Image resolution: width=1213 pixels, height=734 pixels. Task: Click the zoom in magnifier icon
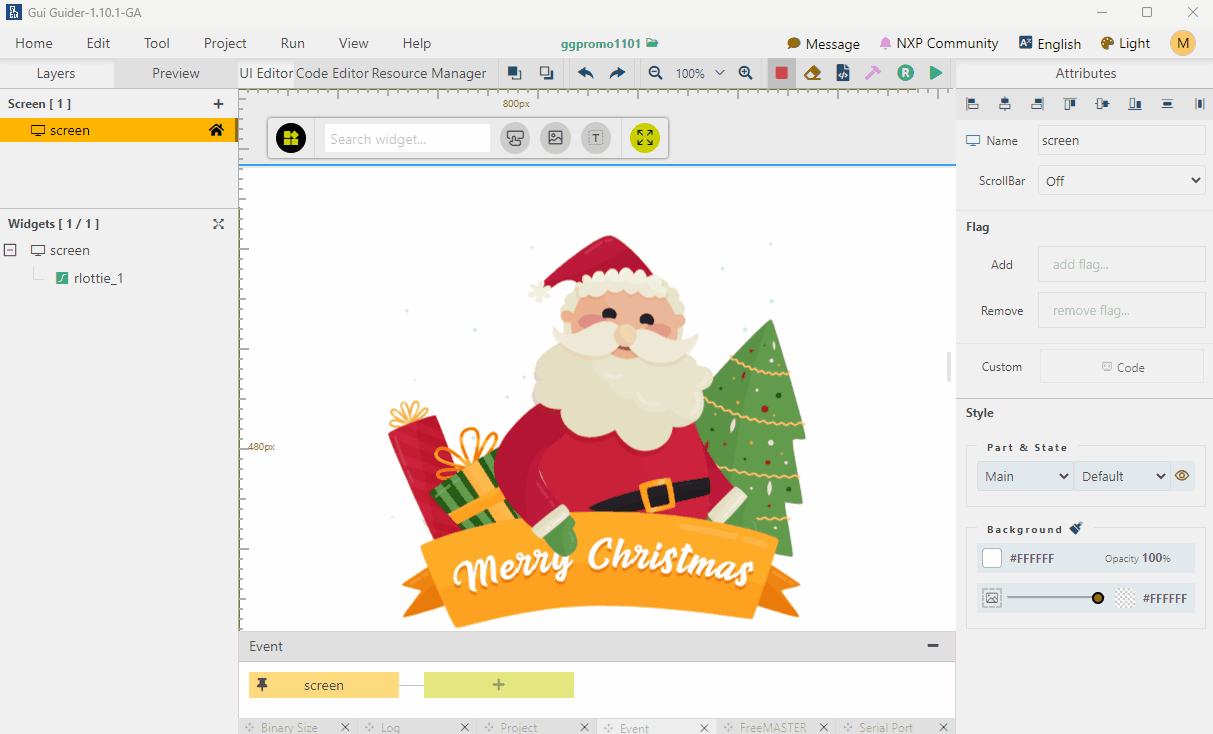[745, 73]
